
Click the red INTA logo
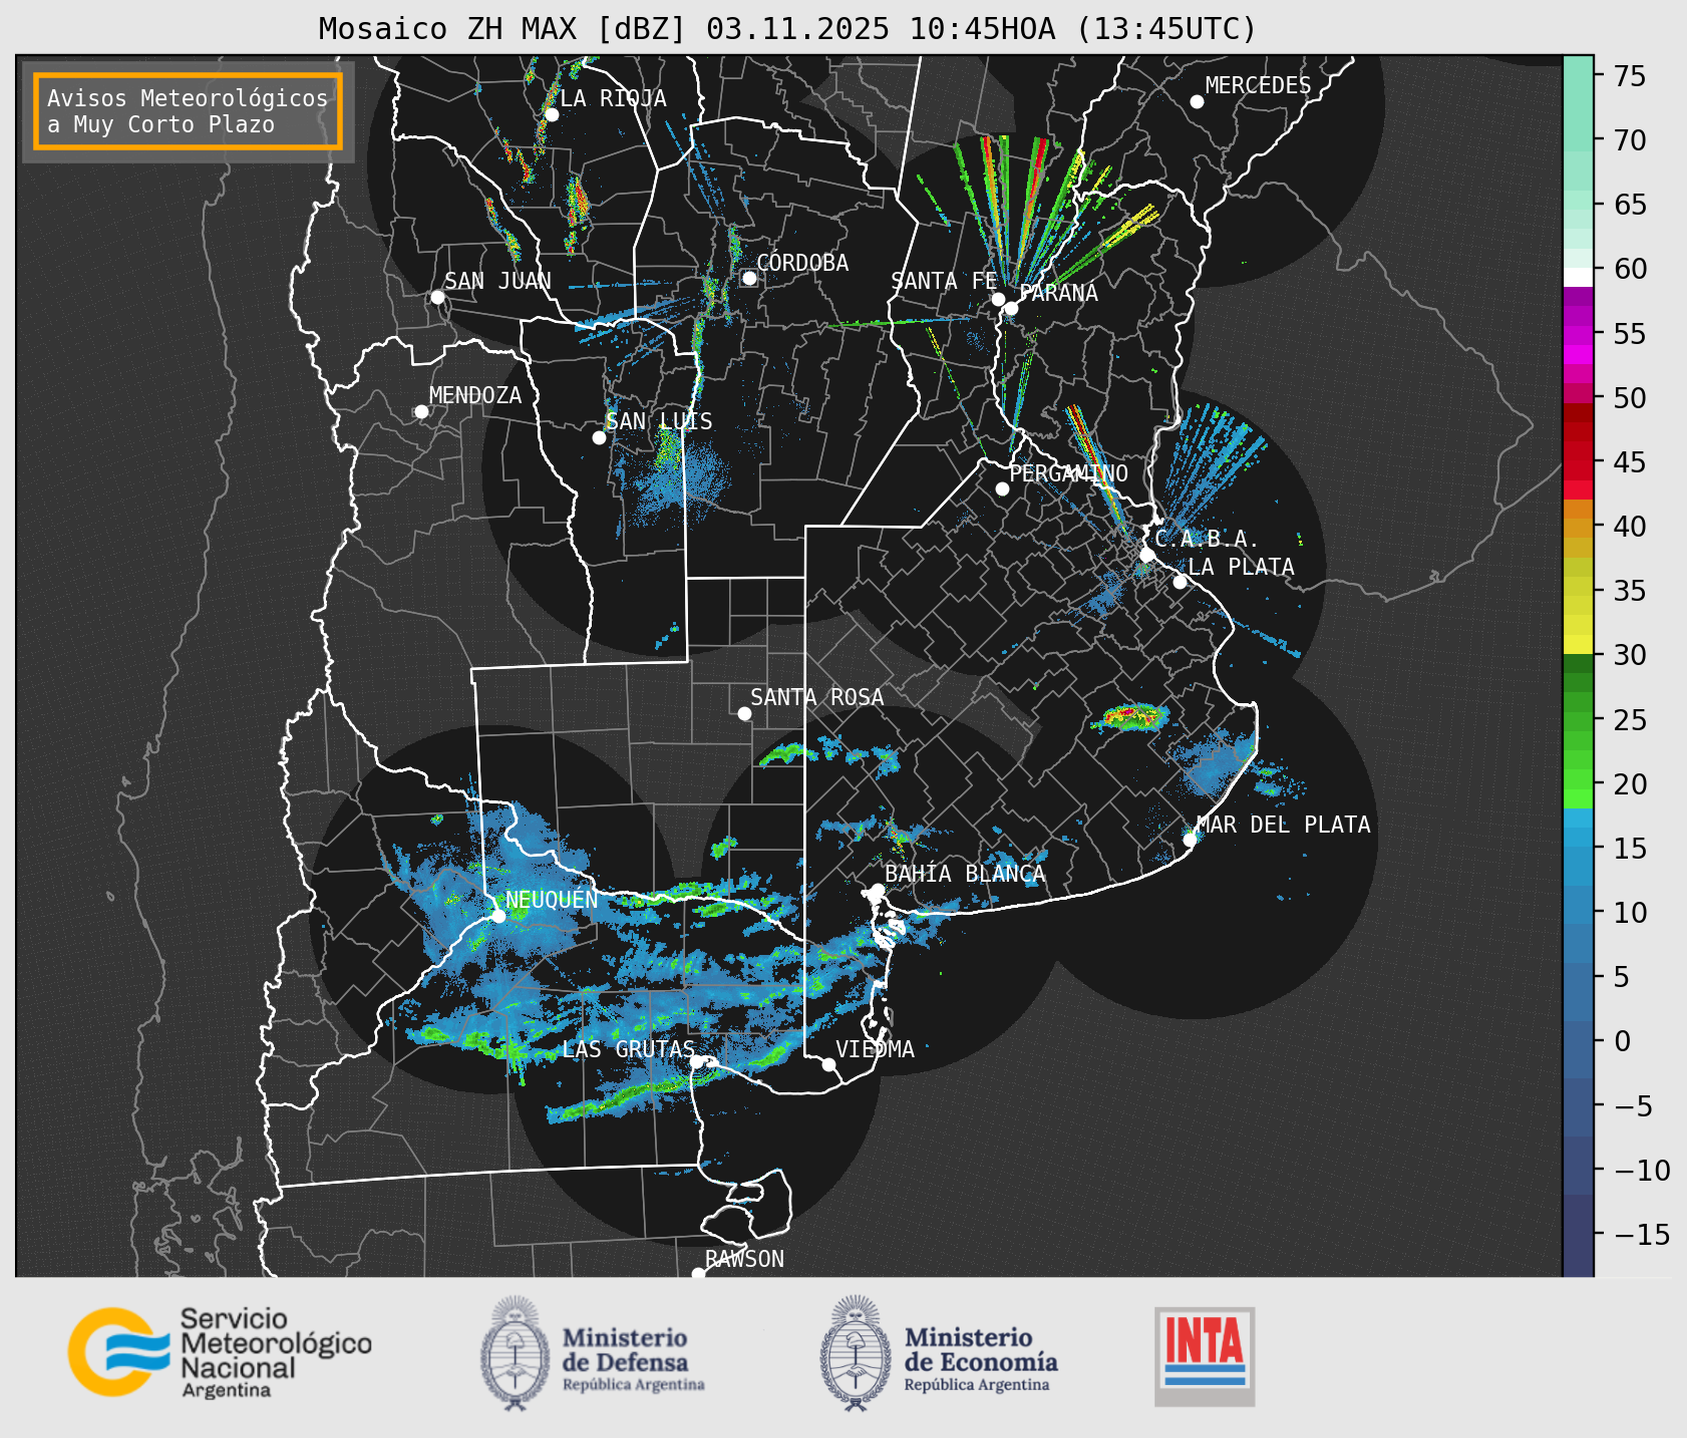(1204, 1356)
